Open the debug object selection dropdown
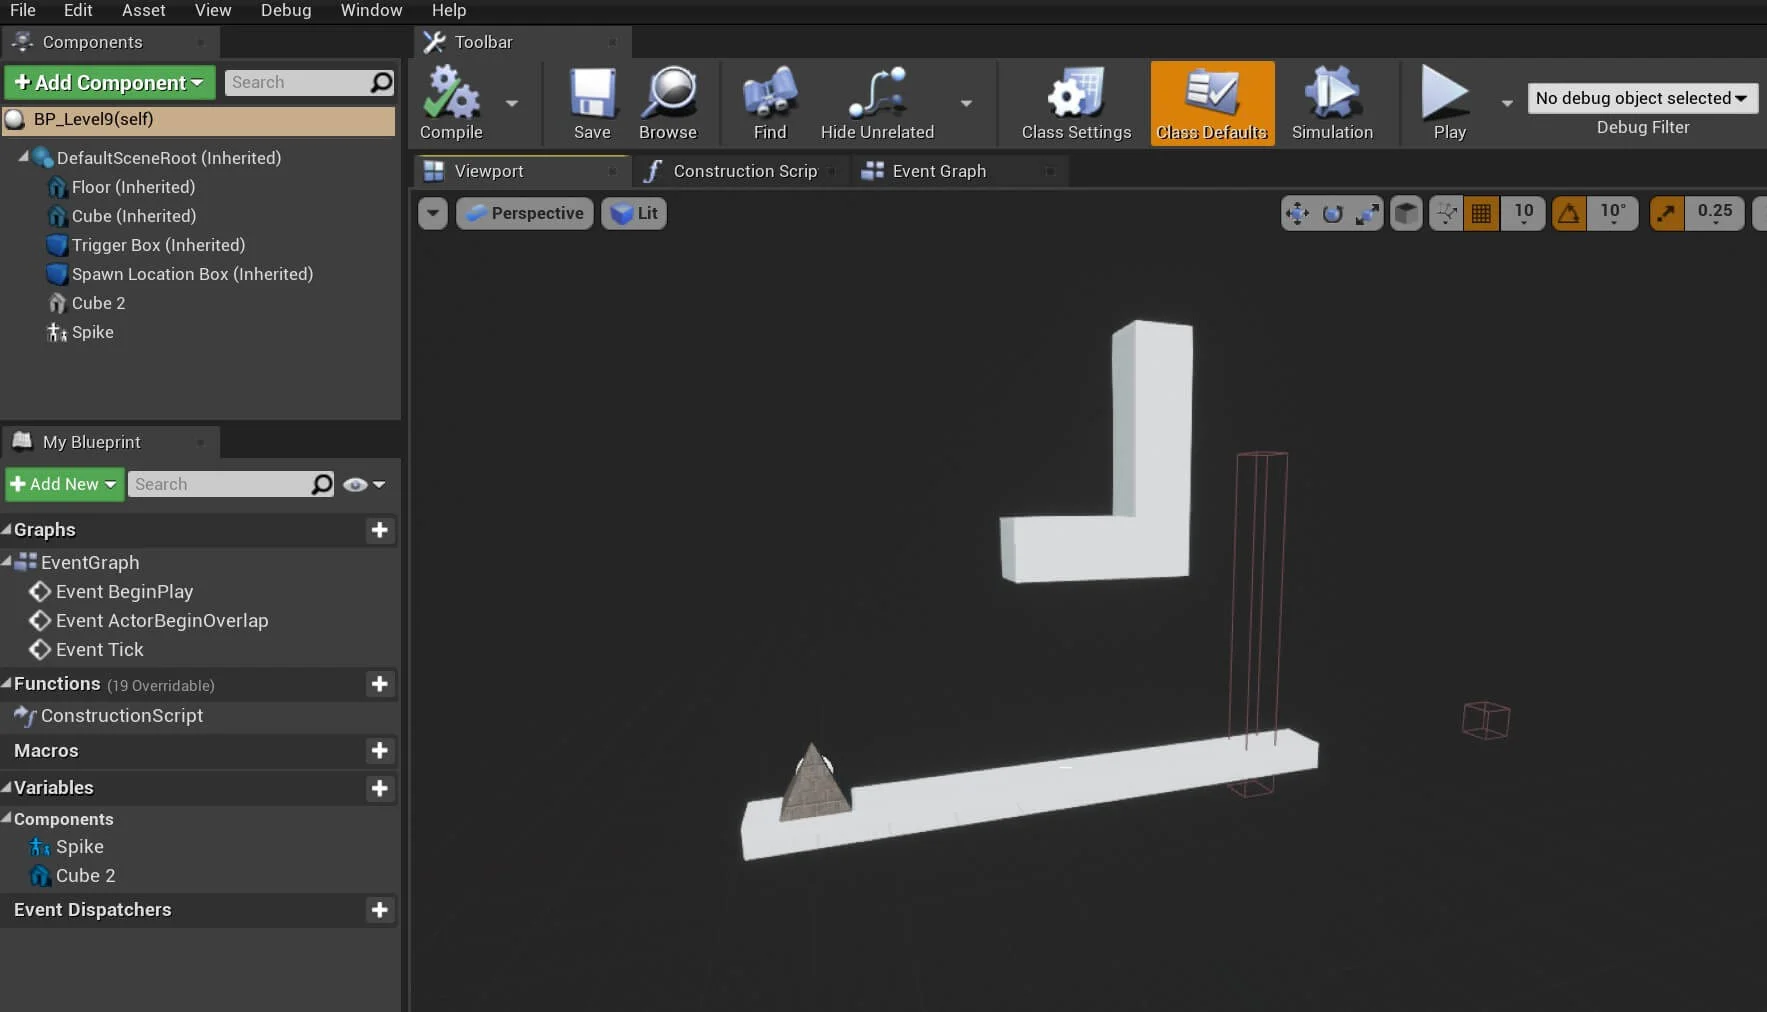Image resolution: width=1767 pixels, height=1012 pixels. pyautogui.click(x=1642, y=98)
